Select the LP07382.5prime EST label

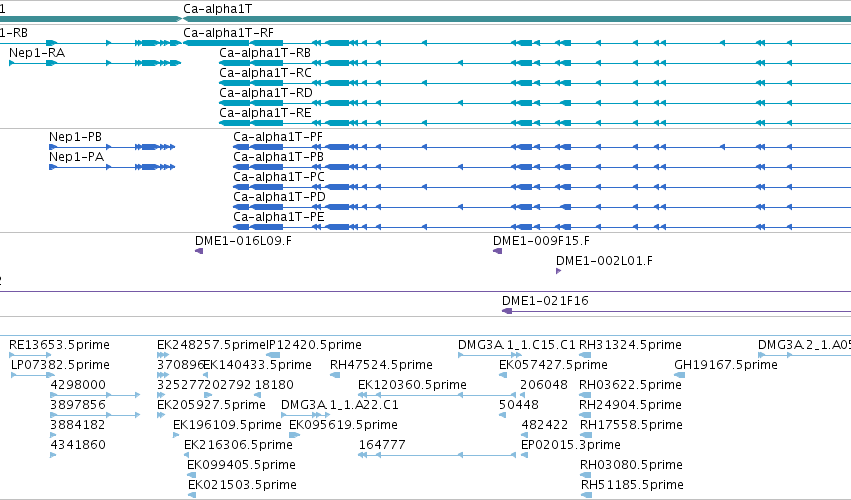(x=60, y=365)
